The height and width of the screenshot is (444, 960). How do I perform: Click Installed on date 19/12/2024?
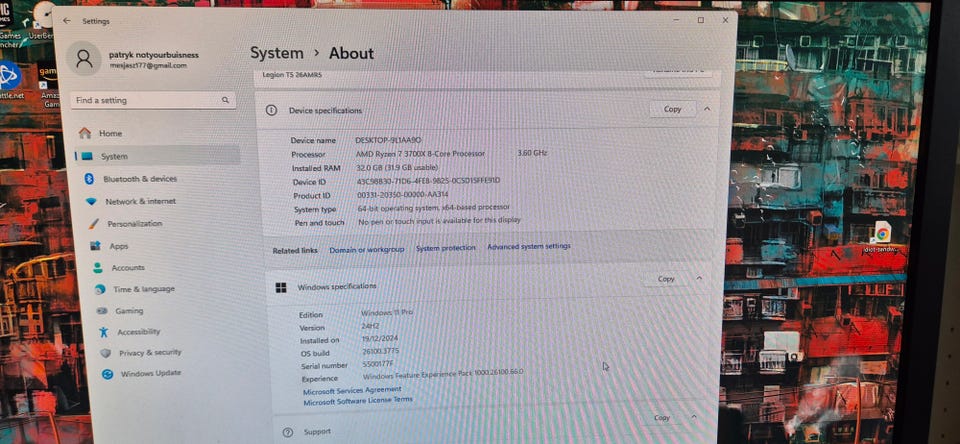pos(380,338)
